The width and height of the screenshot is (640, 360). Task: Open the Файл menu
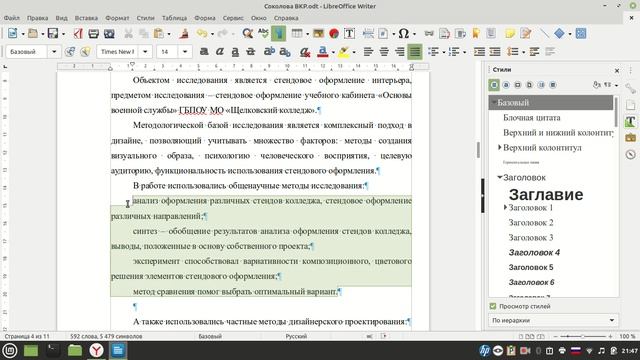tap(11, 18)
